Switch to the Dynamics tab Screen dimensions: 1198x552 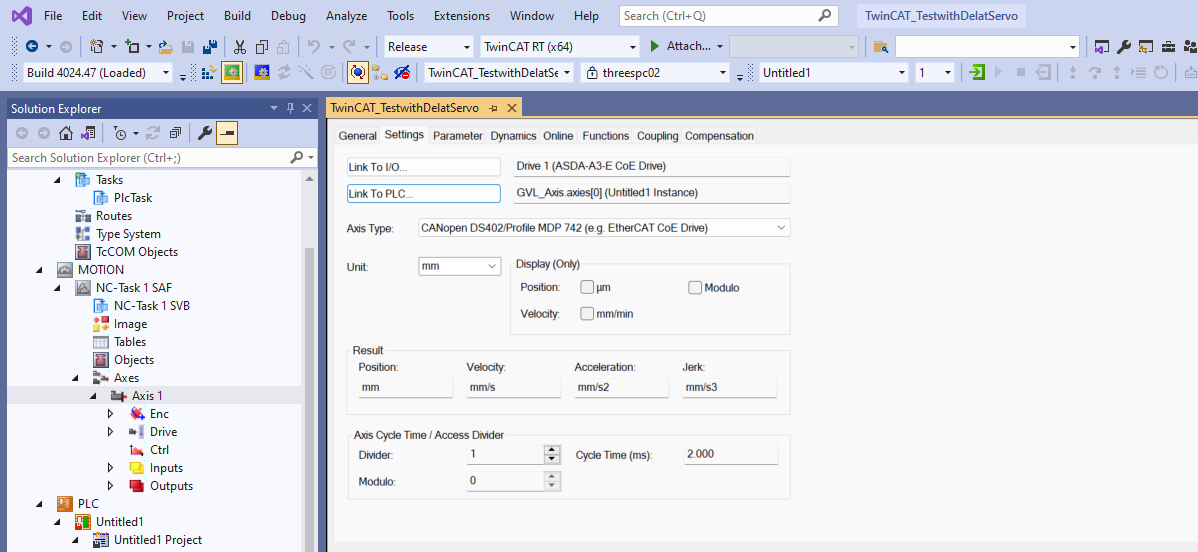(513, 136)
